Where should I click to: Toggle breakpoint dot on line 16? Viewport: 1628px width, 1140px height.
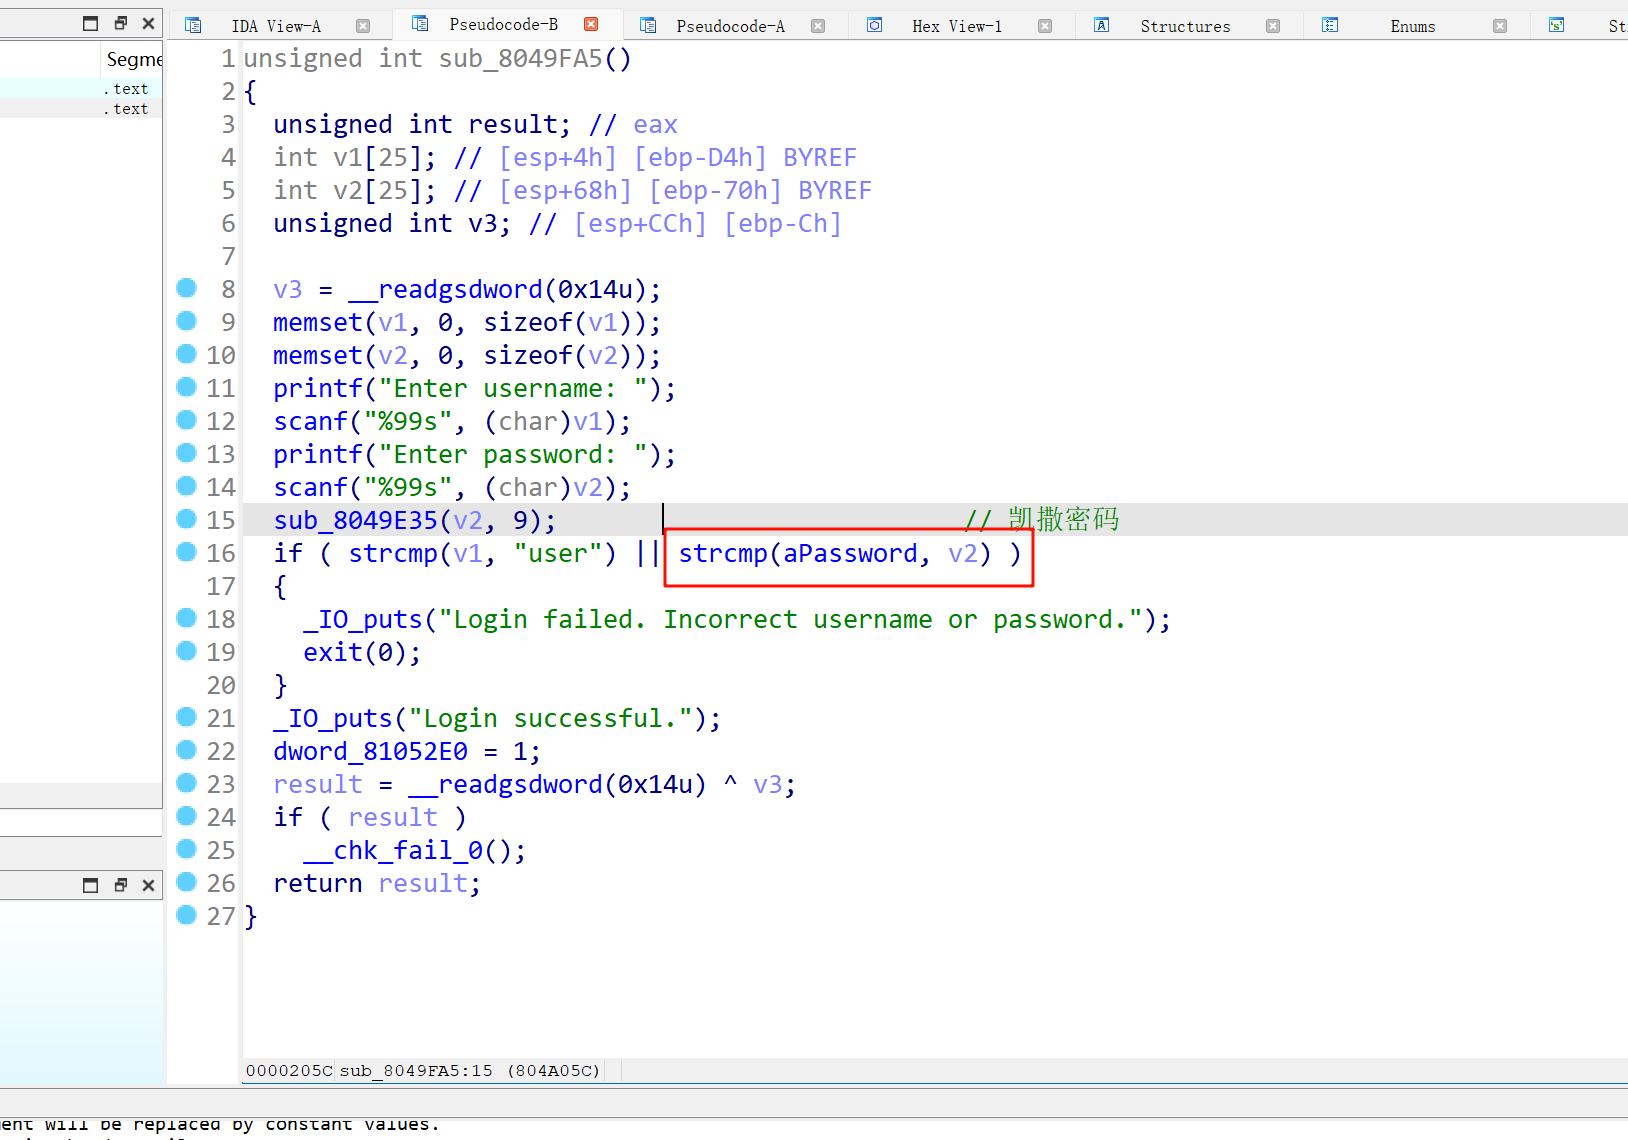(x=186, y=552)
